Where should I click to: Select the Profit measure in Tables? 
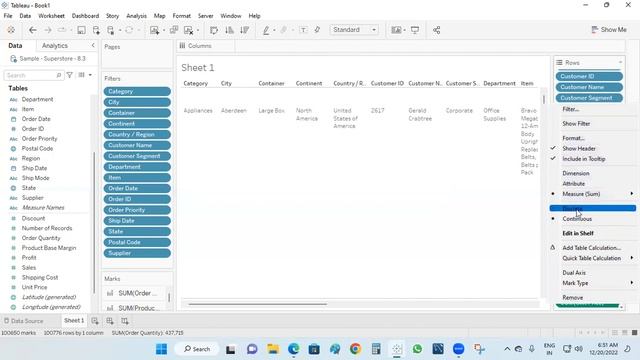coord(29,258)
